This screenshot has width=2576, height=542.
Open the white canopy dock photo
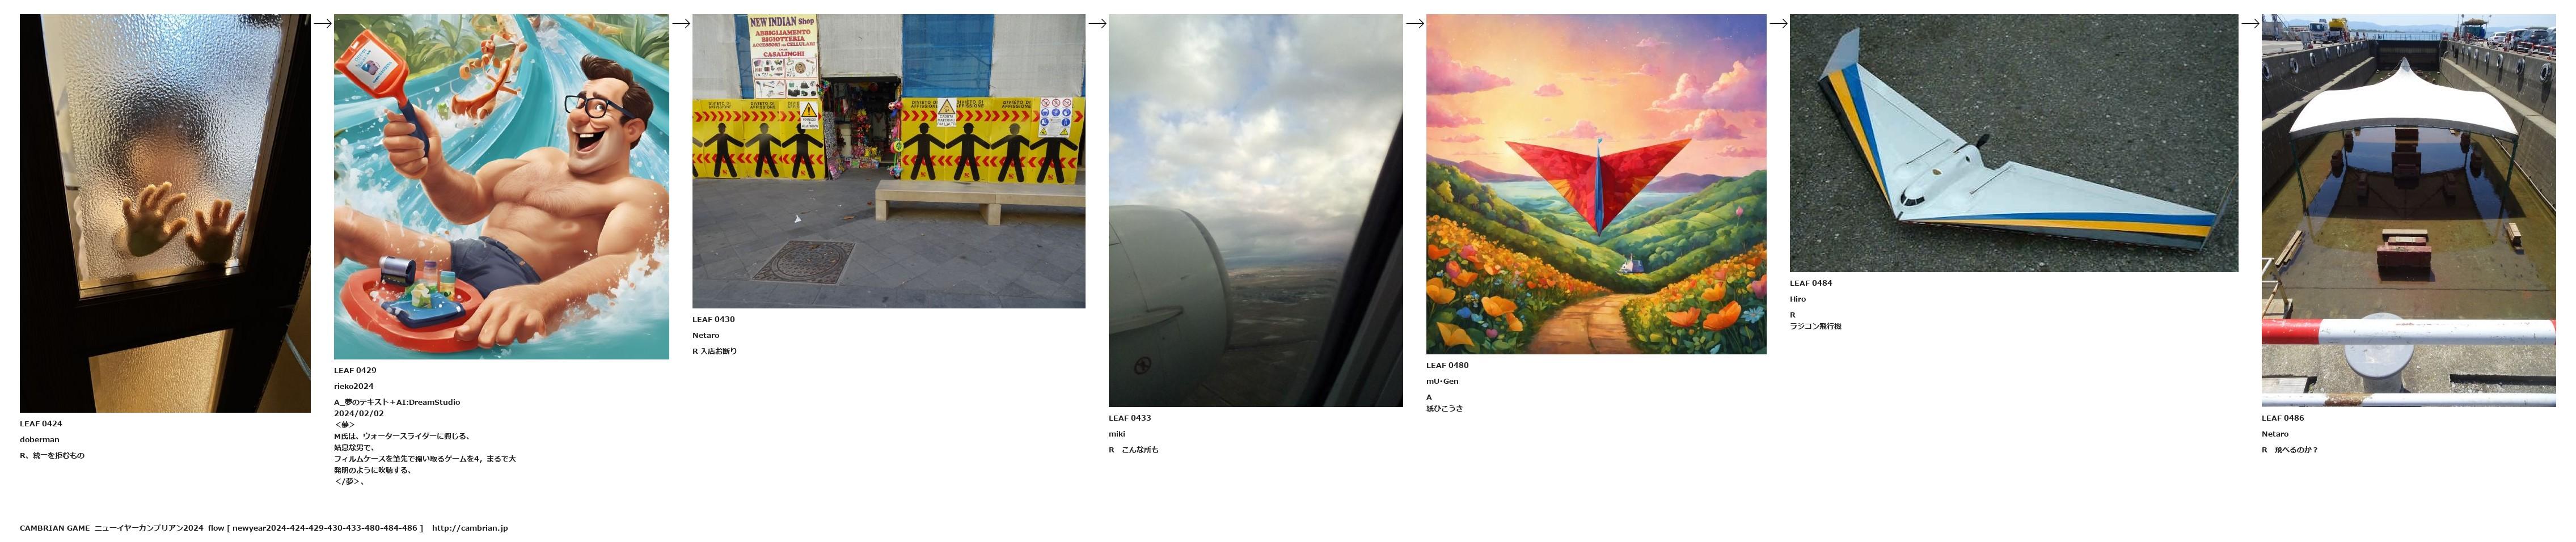click(x=2408, y=210)
